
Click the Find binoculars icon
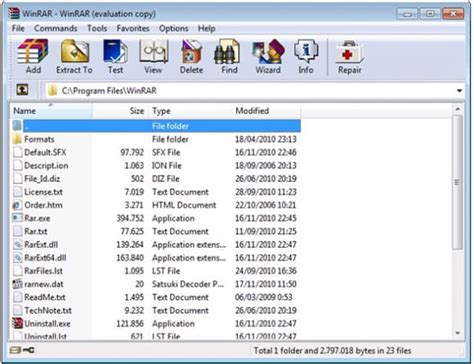click(227, 51)
